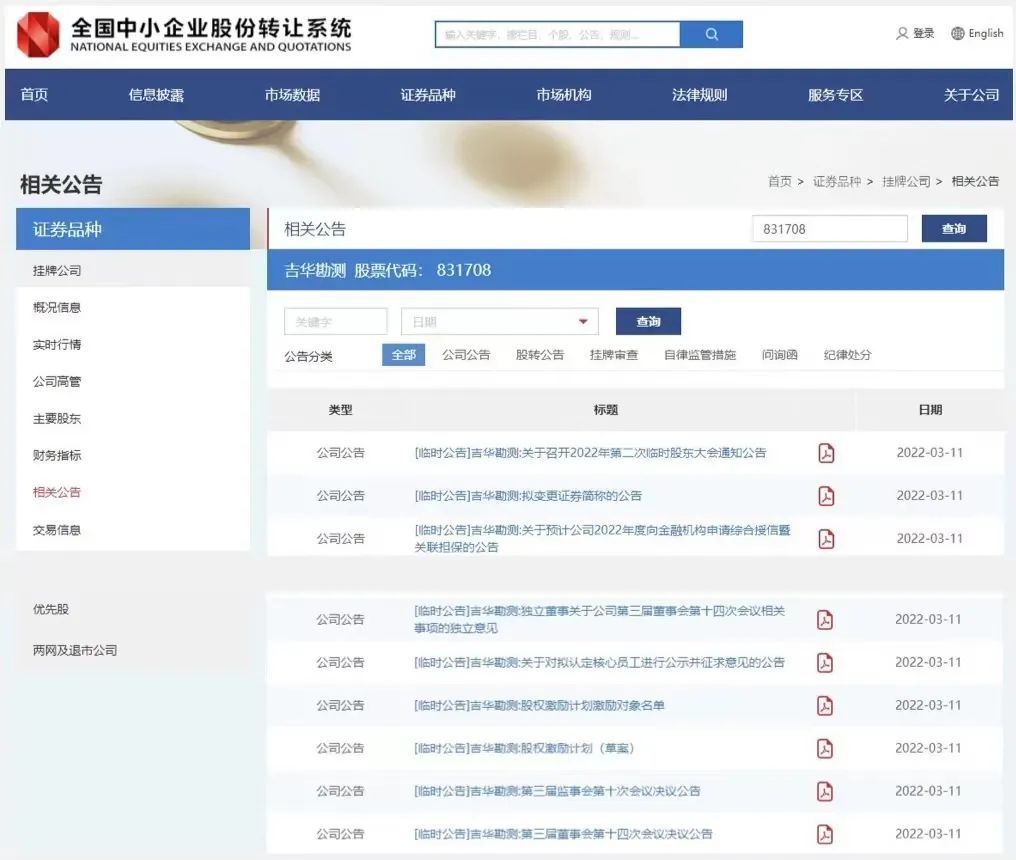Viewport: 1016px width, 860px height.
Task: Select 财务指标 in sidebar
Action: point(57,455)
